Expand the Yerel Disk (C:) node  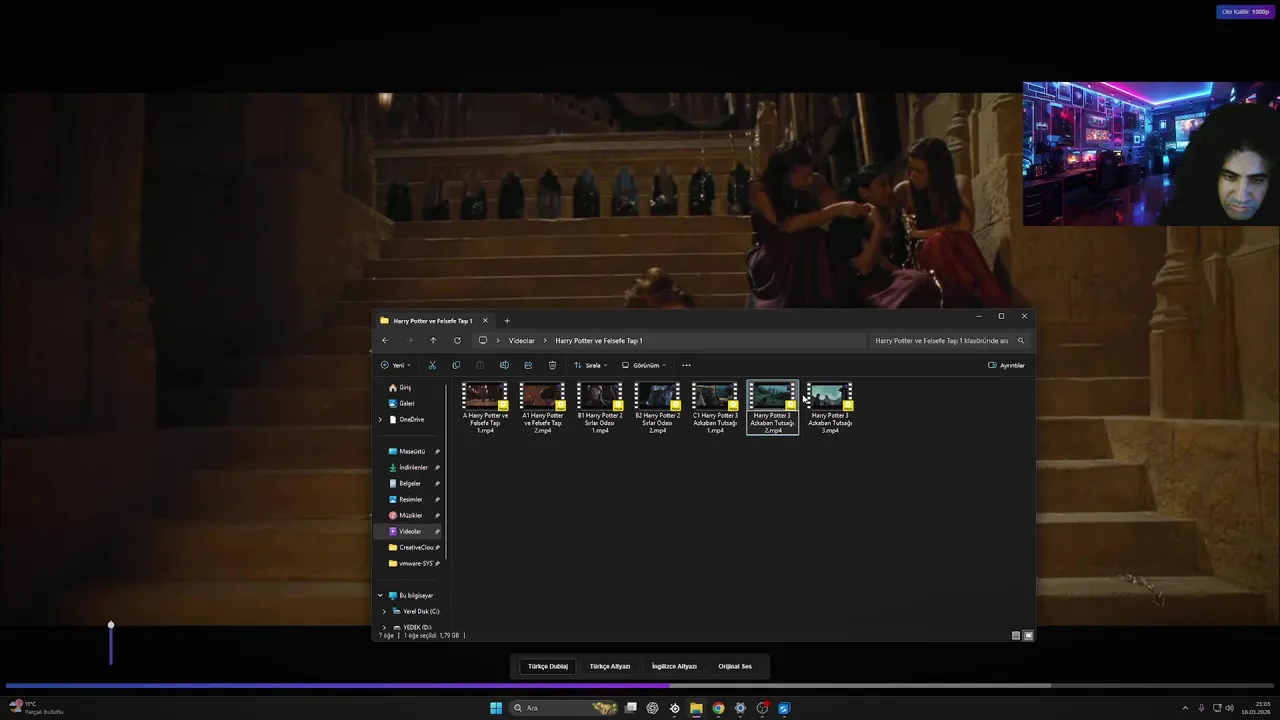coord(384,612)
